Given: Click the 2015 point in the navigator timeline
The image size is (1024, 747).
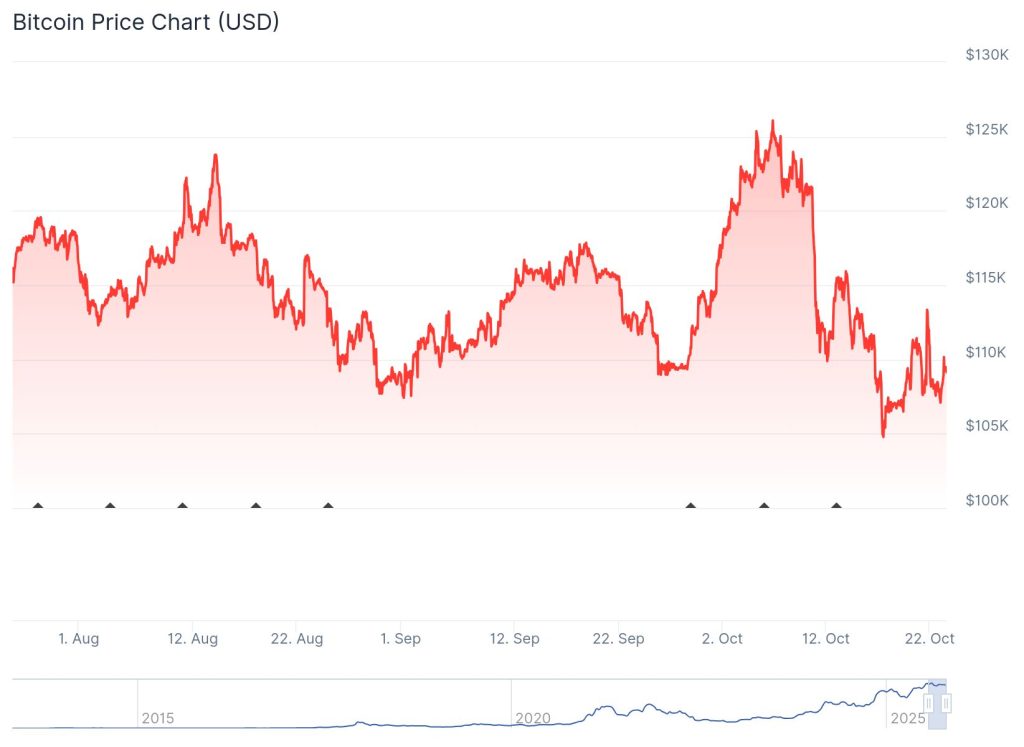Looking at the screenshot, I should (x=158, y=718).
